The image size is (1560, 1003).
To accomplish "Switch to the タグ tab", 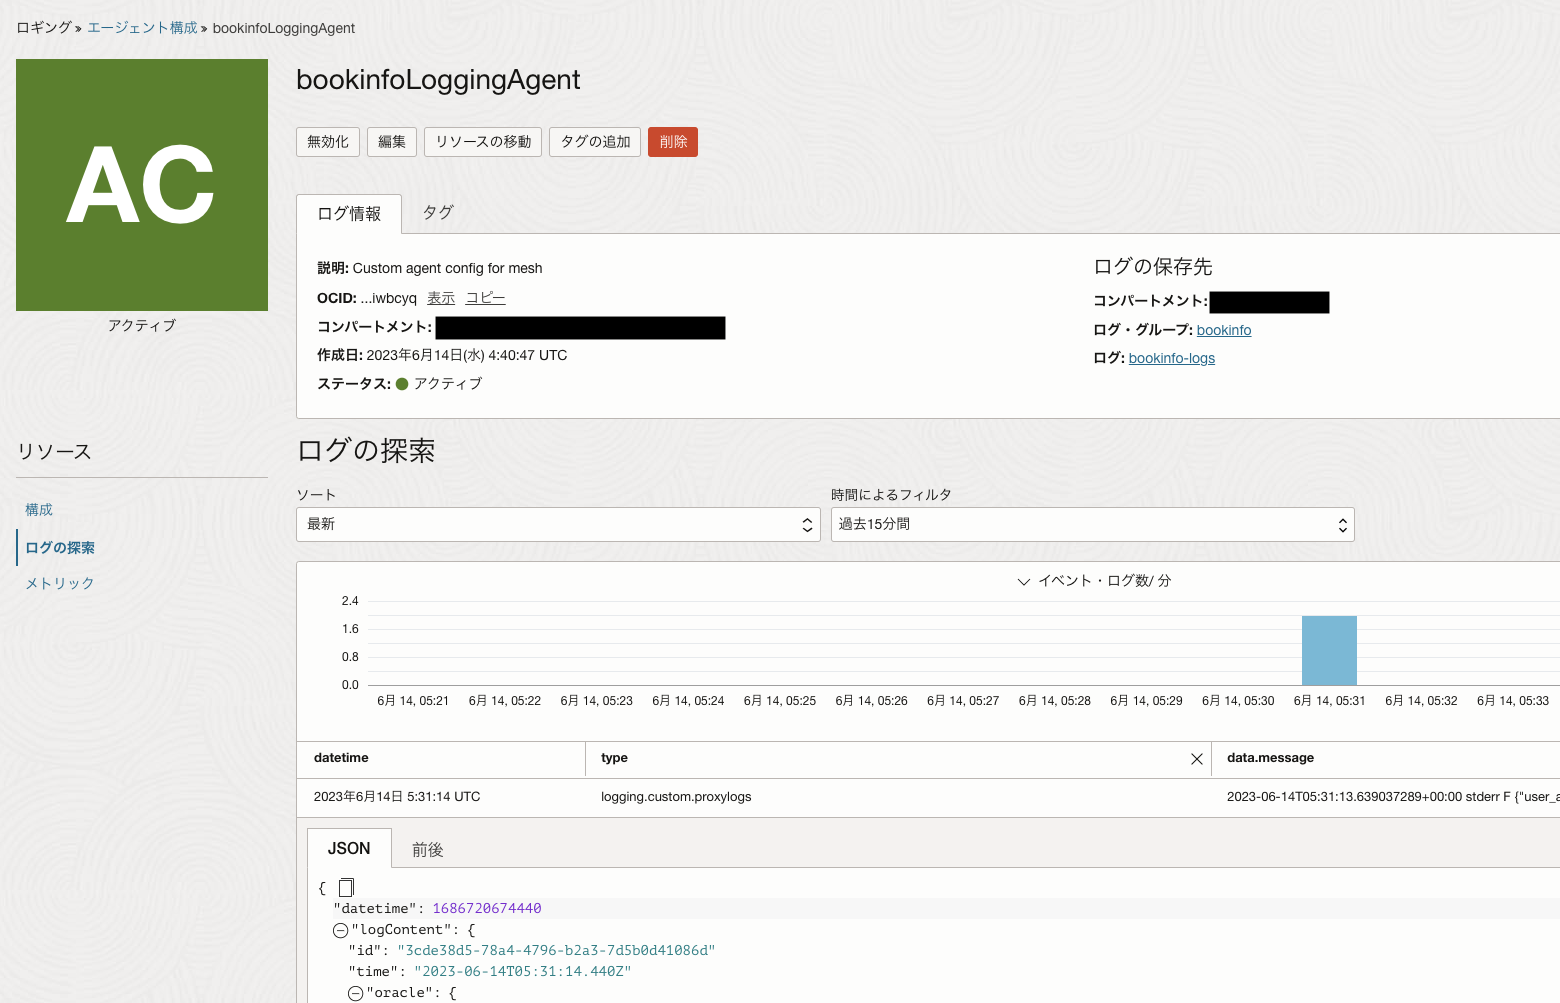I will point(436,212).
